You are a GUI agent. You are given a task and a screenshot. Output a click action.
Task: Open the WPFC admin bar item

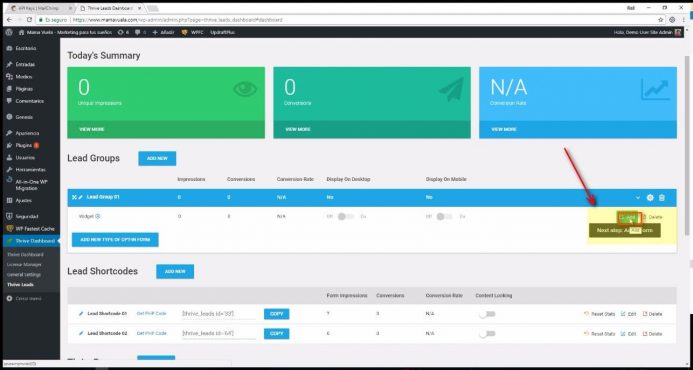[x=192, y=32]
